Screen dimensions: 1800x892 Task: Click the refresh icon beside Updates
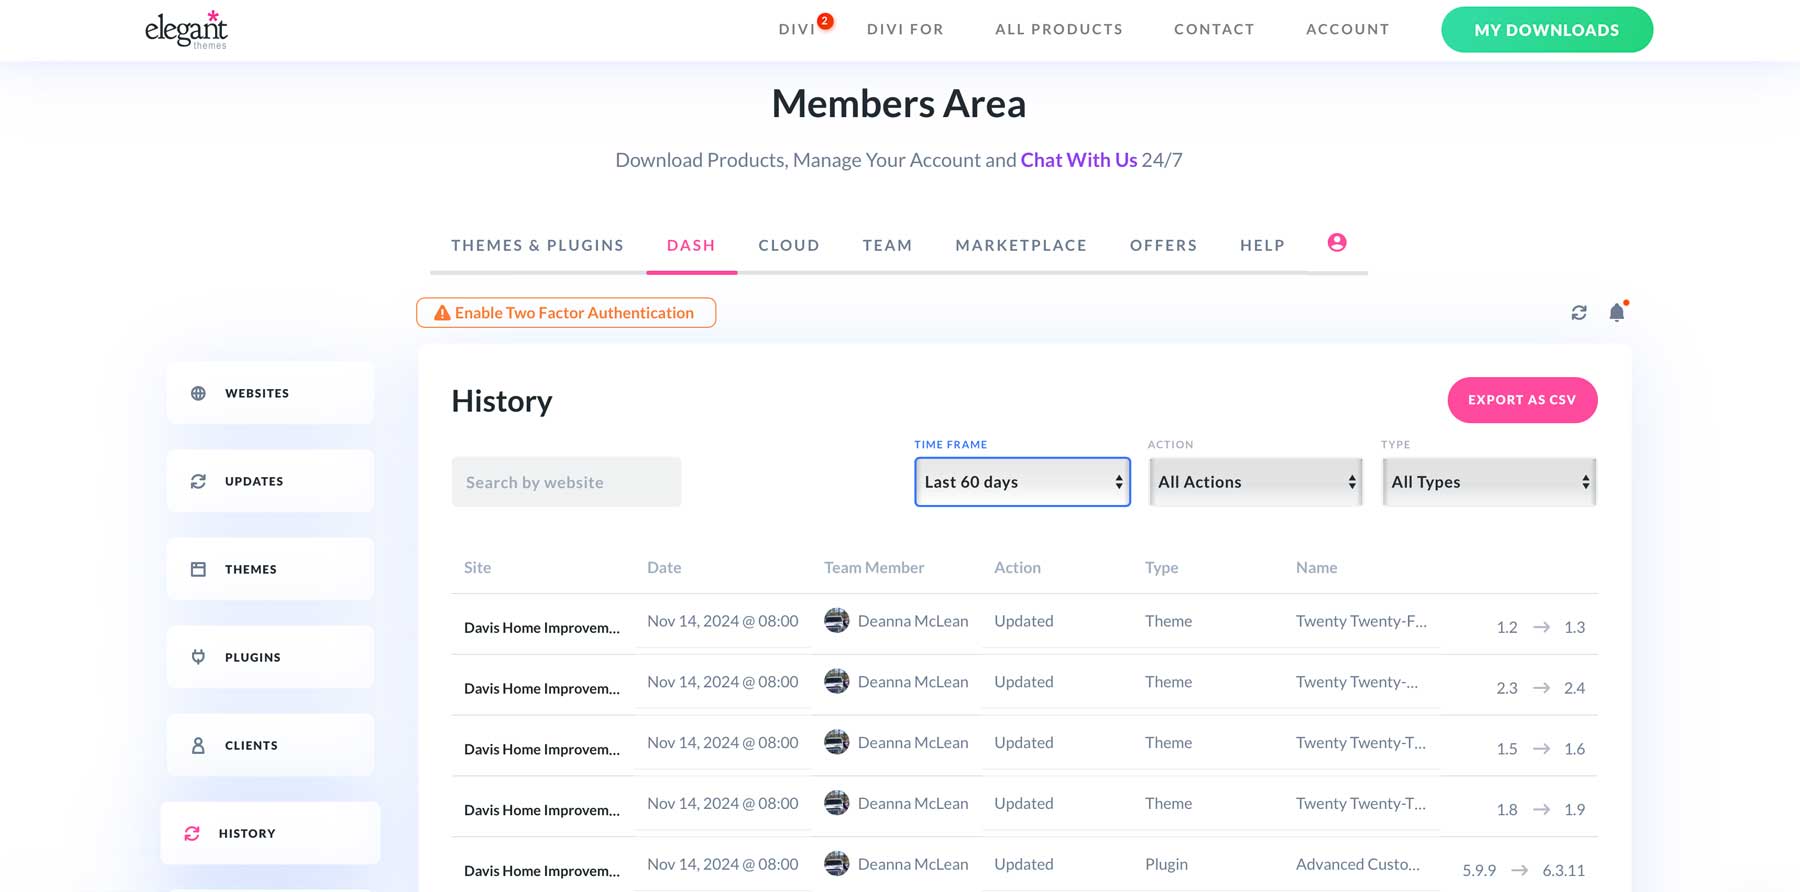coord(198,481)
